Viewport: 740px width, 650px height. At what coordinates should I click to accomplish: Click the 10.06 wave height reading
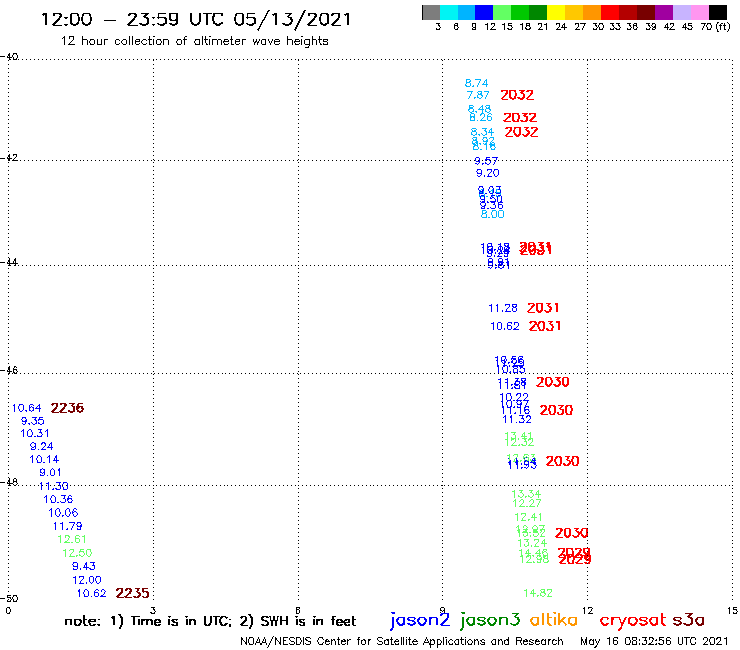(63, 513)
